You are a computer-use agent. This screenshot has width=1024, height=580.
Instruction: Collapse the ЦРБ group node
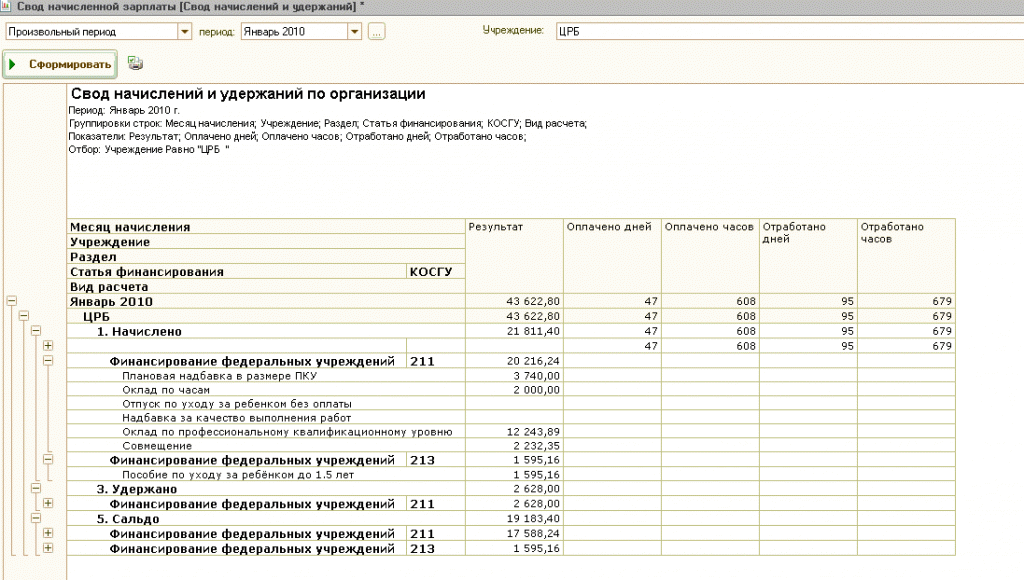[x=24, y=316]
